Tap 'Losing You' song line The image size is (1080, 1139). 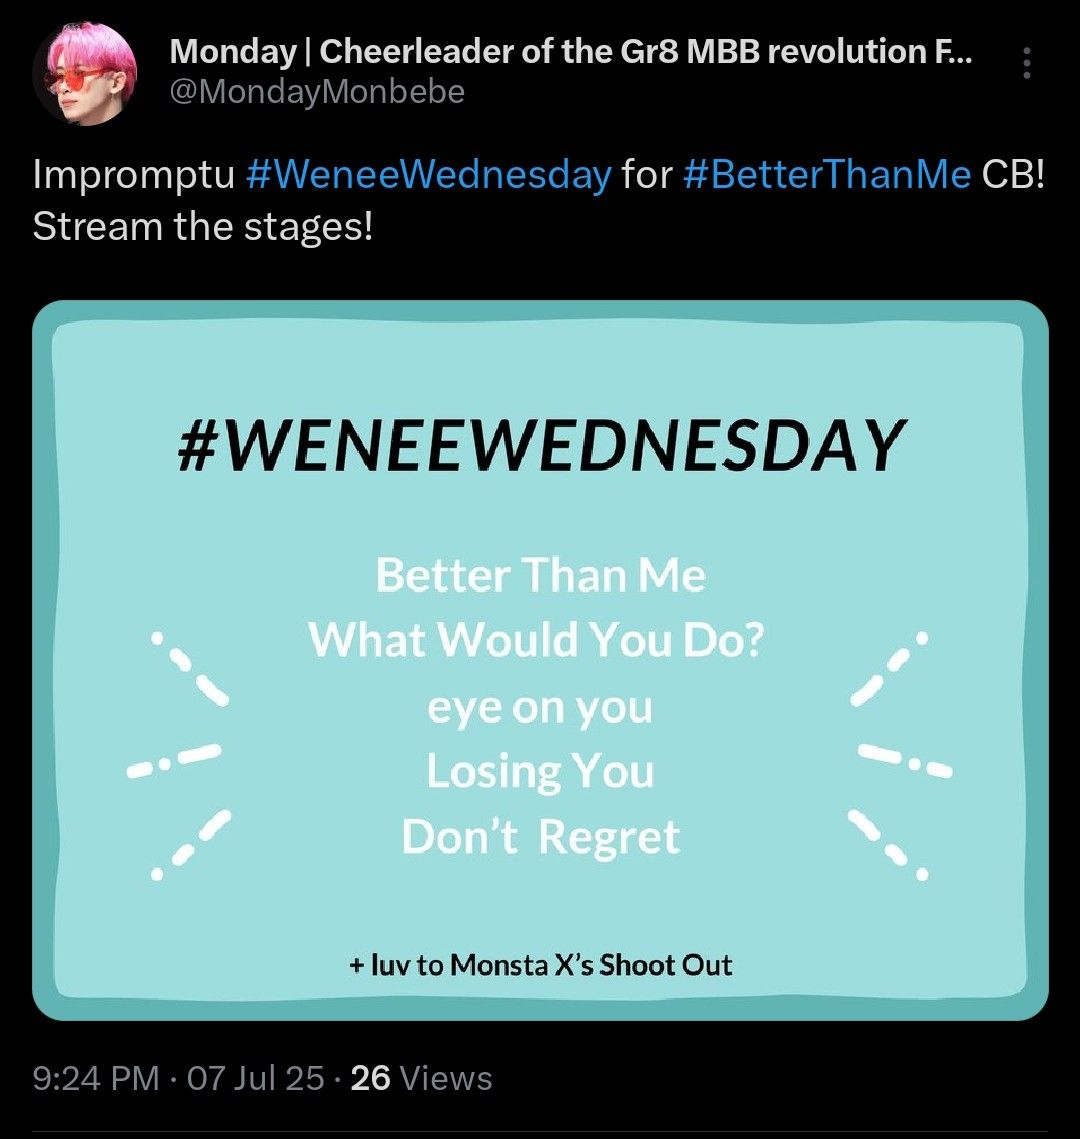(540, 771)
